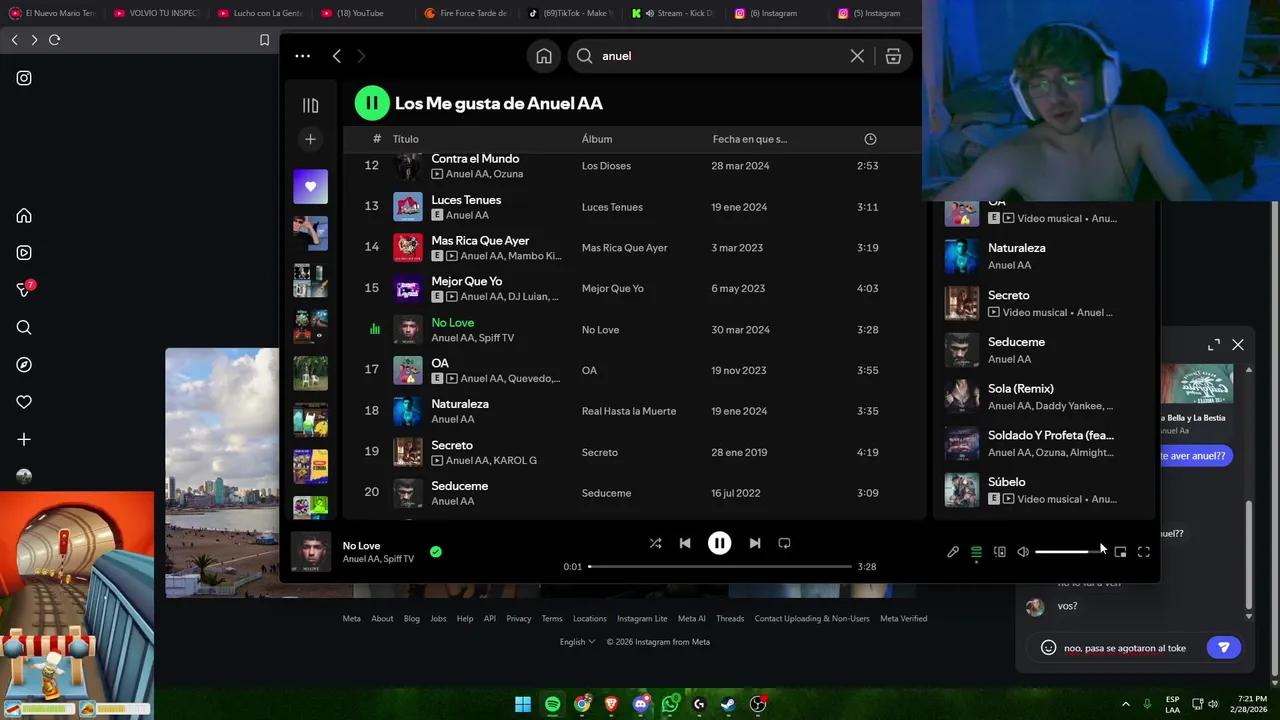Open the Los Dioses album link

click(x=606, y=166)
